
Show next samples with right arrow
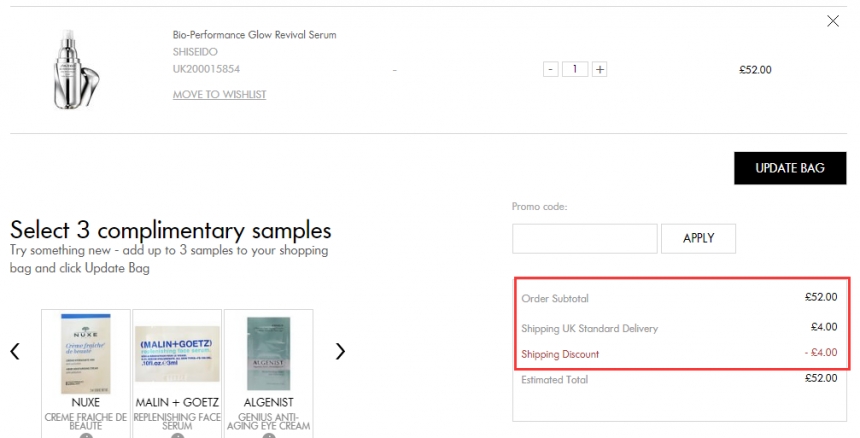tap(341, 351)
